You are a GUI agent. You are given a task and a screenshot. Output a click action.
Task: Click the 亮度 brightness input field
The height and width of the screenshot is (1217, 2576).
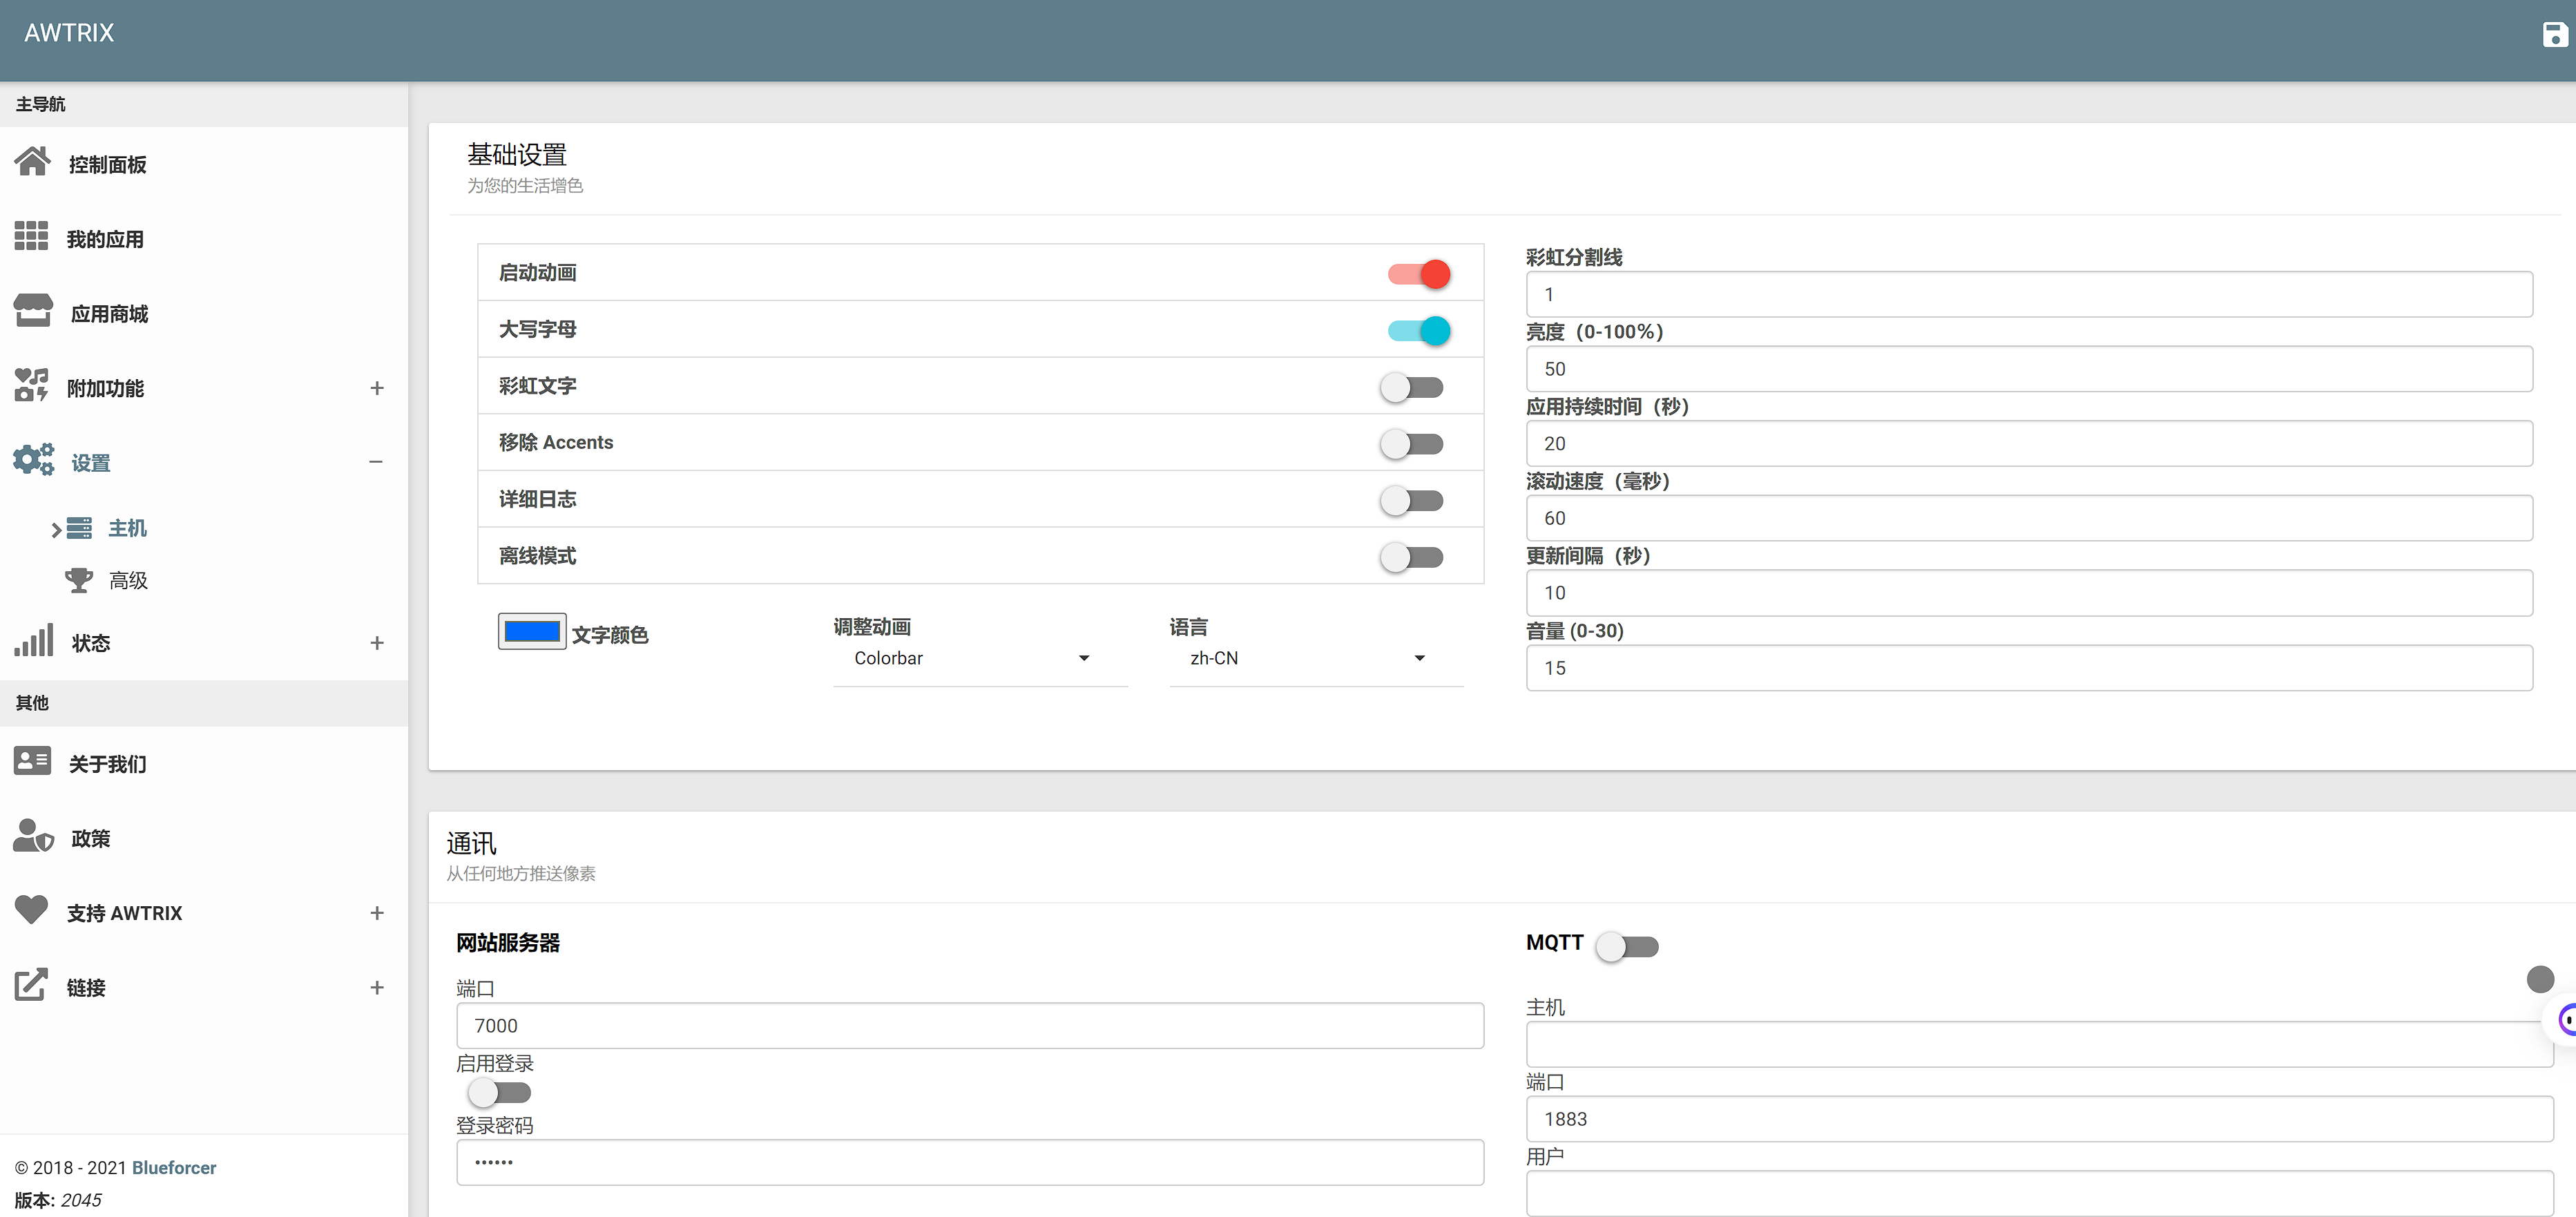tap(2028, 369)
